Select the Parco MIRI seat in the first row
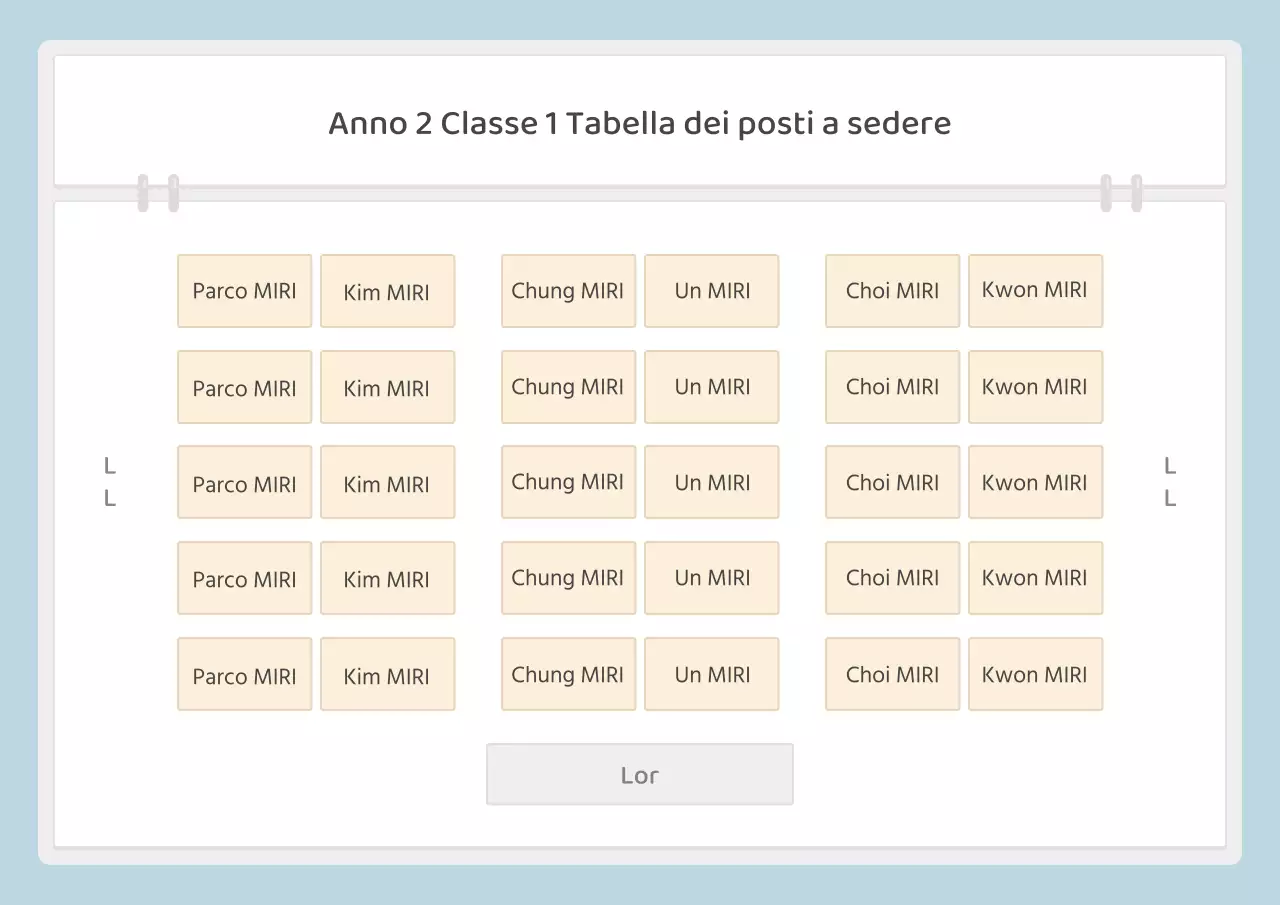Screen dimensions: 1280x905 pyautogui.click(x=244, y=291)
